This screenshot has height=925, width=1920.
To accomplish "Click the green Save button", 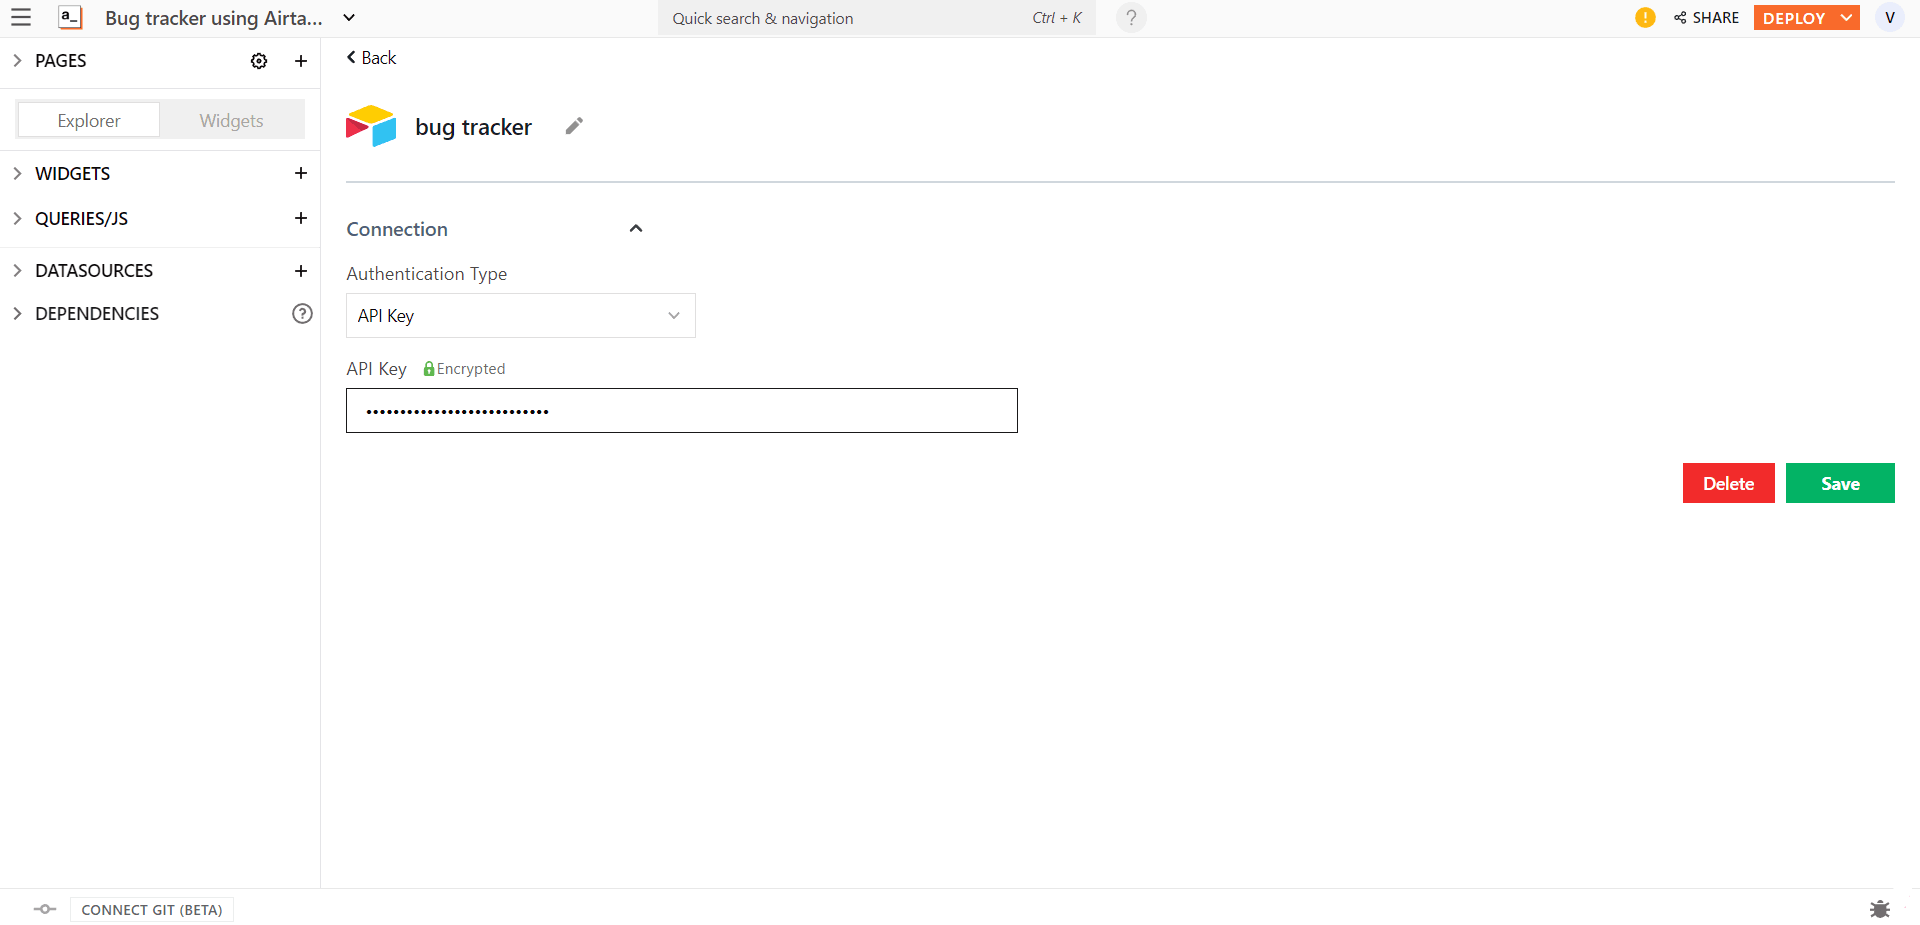I will coord(1839,483).
